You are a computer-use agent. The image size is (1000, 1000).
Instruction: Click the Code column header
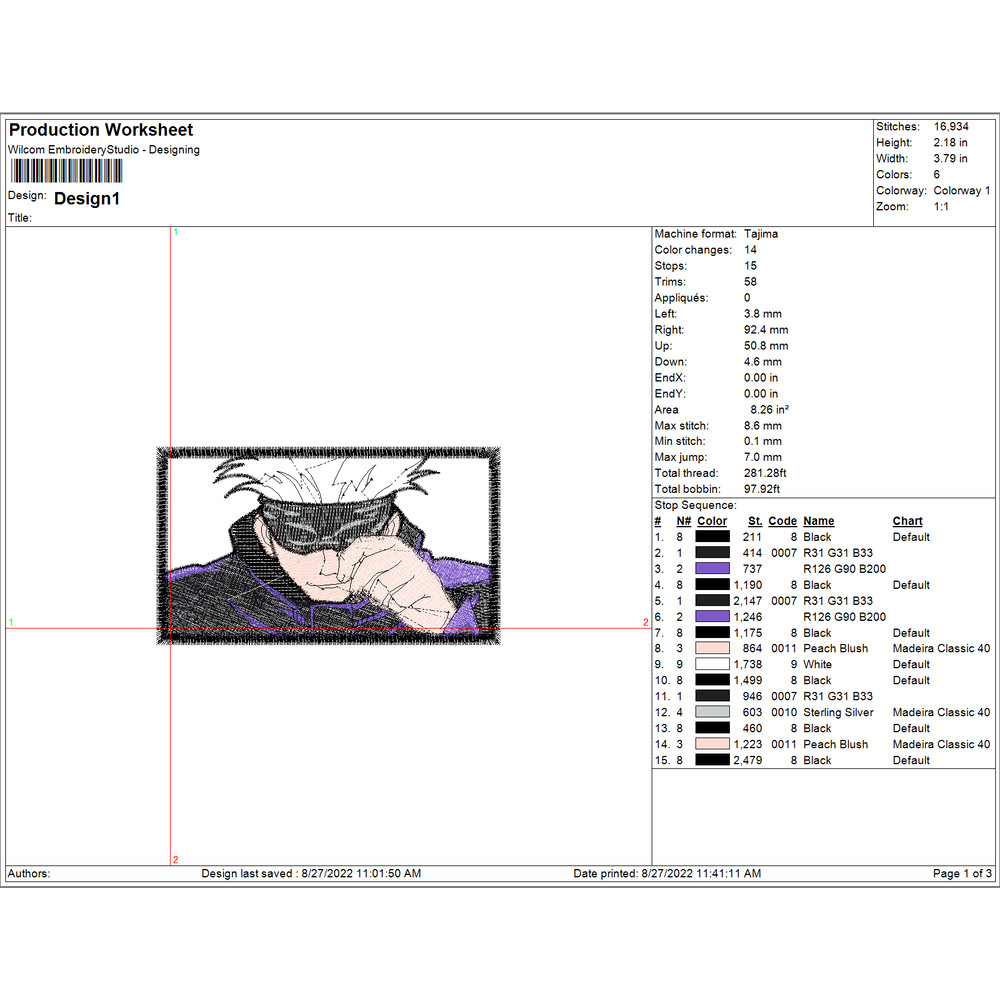tap(782, 521)
